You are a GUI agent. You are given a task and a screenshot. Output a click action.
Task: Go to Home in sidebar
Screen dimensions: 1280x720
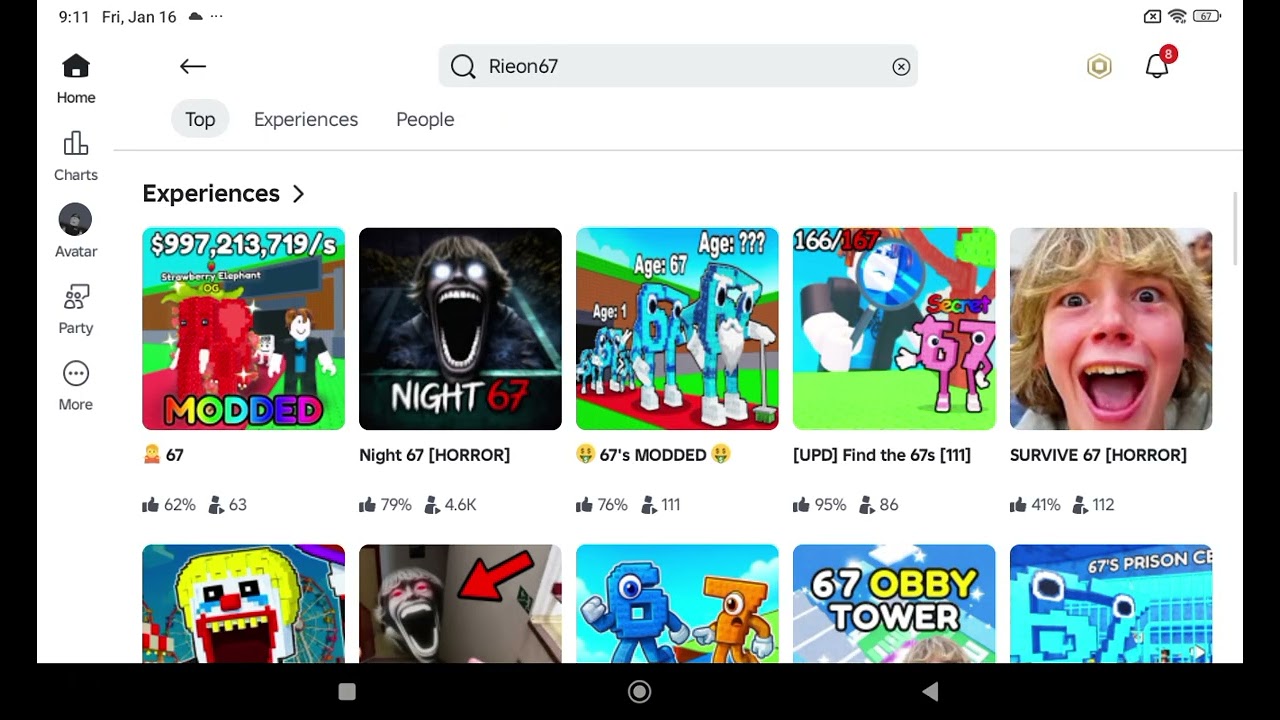click(76, 79)
